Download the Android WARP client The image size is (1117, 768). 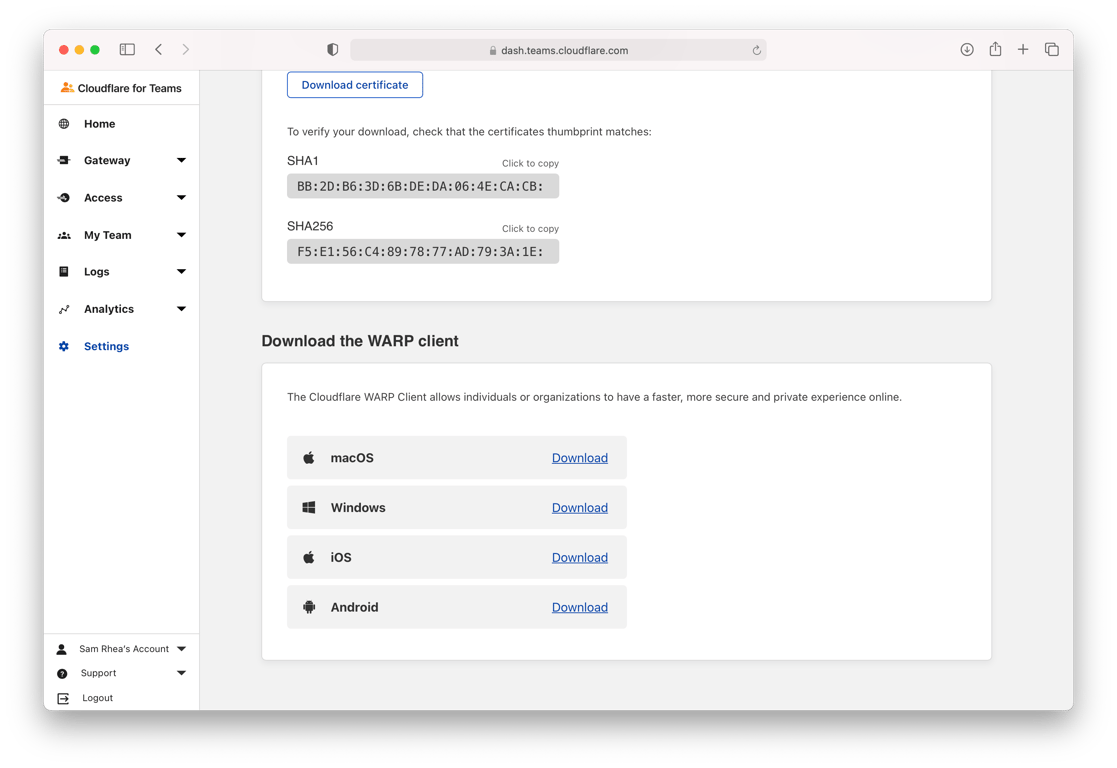(x=580, y=608)
